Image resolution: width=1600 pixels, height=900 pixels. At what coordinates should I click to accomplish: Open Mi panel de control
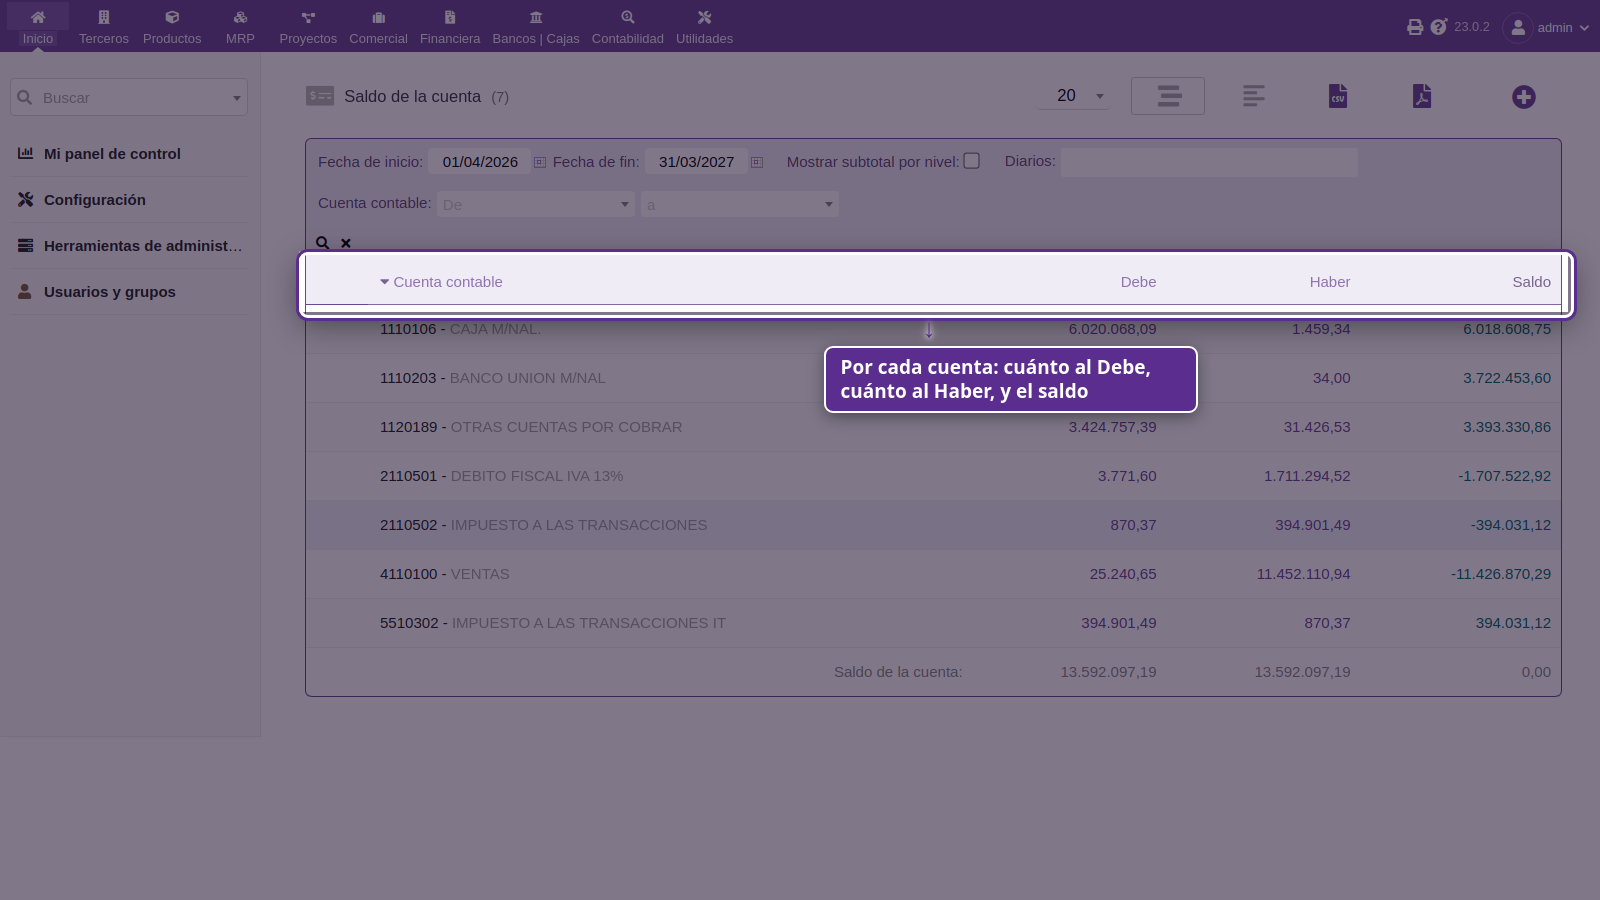pos(112,154)
